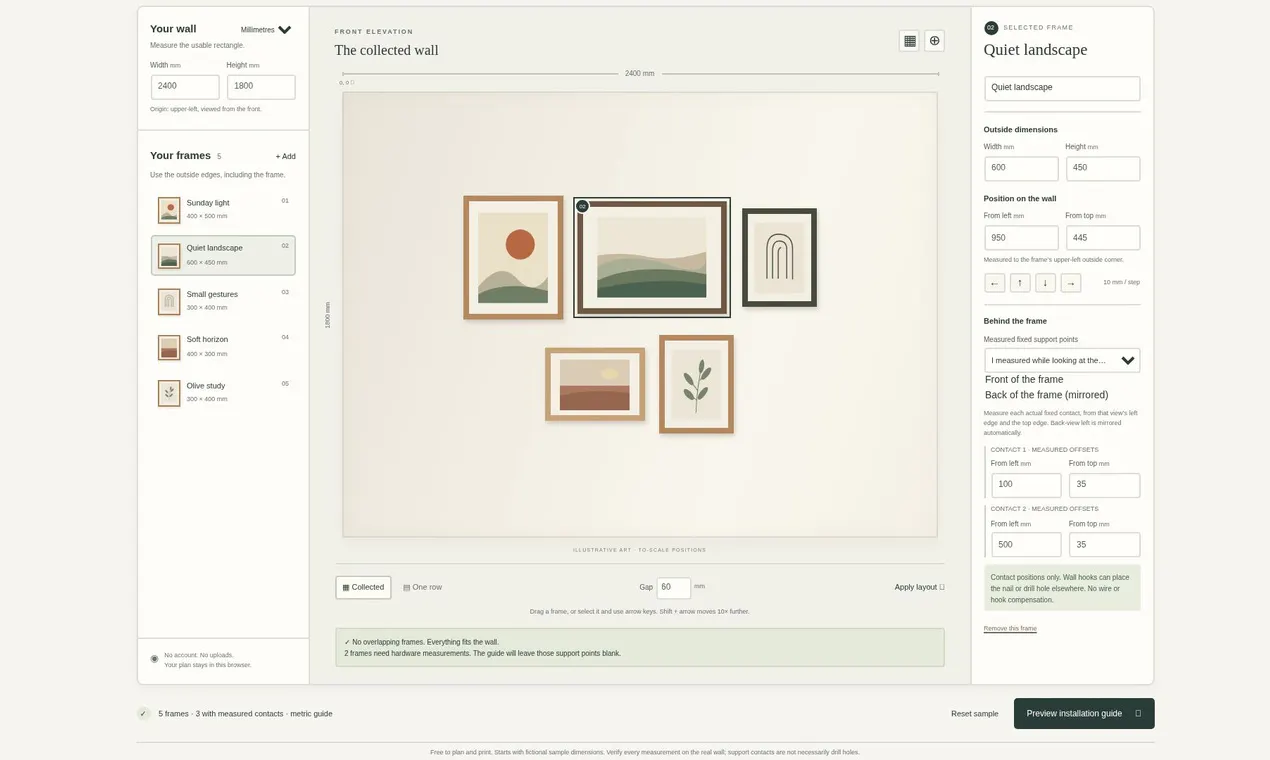
Task: Focus the wall Height field showing 1800
Action: point(261,87)
